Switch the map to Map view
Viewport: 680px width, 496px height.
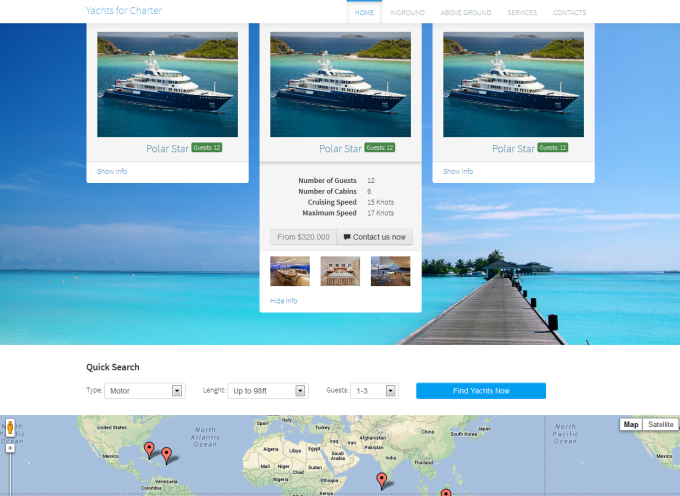[631, 424]
